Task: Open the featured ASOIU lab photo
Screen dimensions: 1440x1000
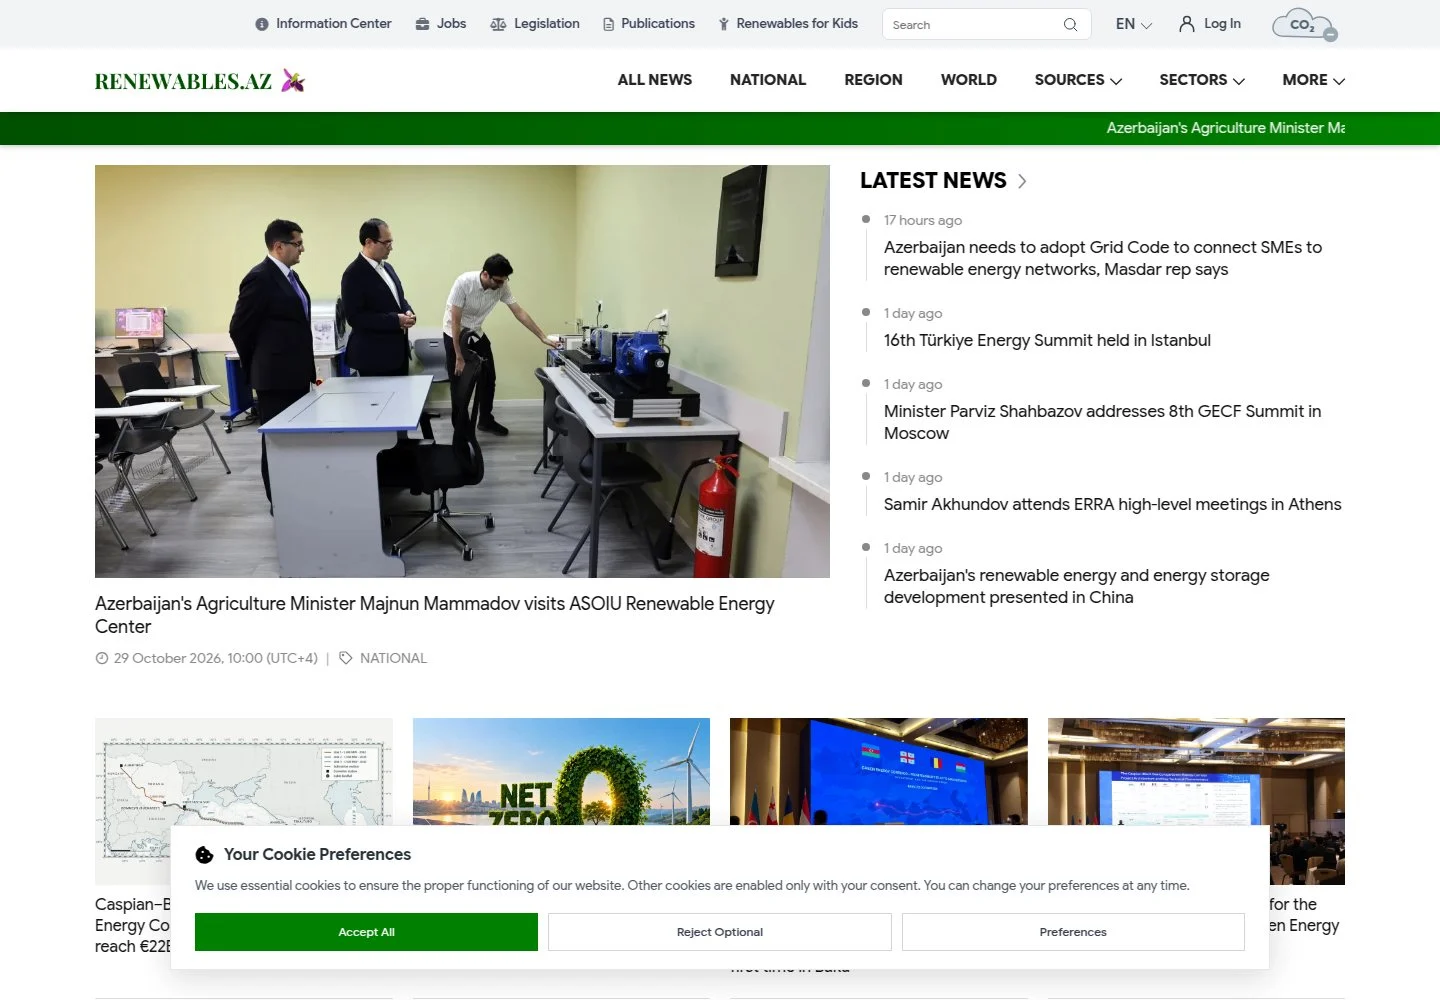Action: (462, 371)
